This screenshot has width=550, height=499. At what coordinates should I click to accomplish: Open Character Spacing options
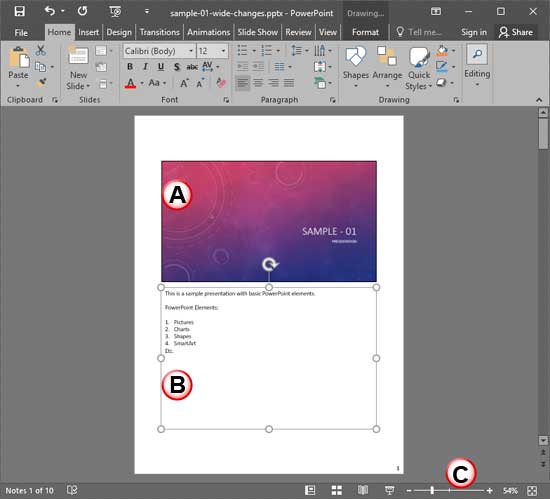click(x=210, y=67)
